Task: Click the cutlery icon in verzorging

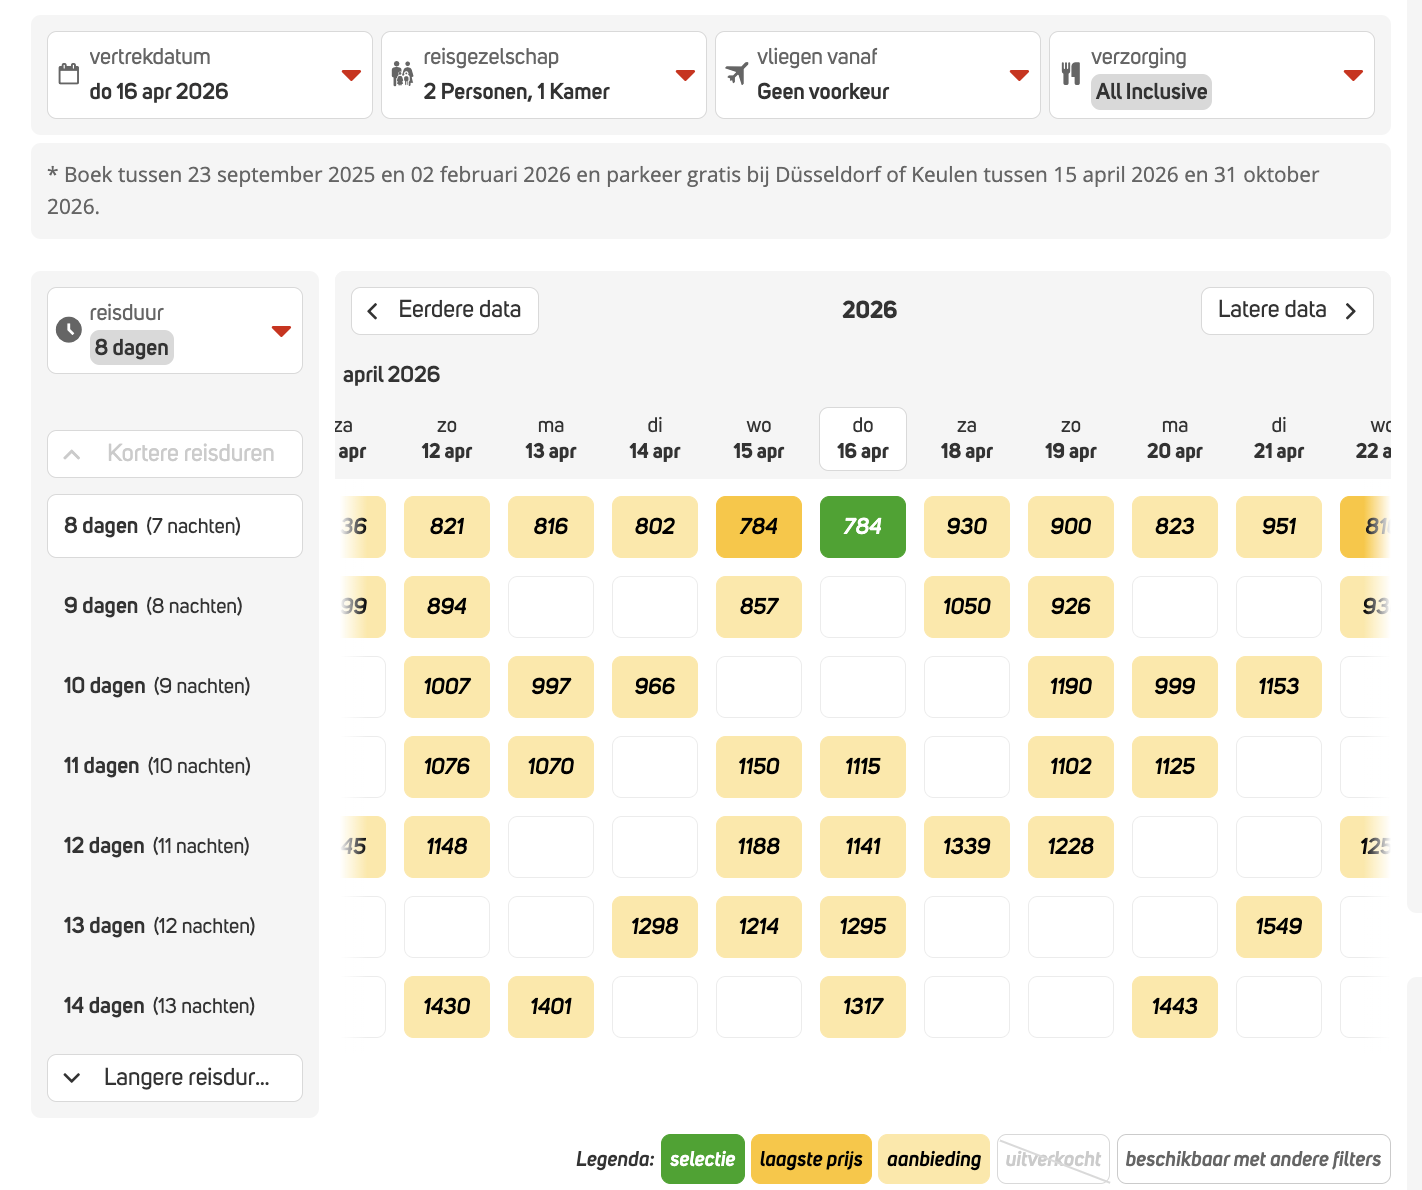Action: pyautogui.click(x=1071, y=74)
